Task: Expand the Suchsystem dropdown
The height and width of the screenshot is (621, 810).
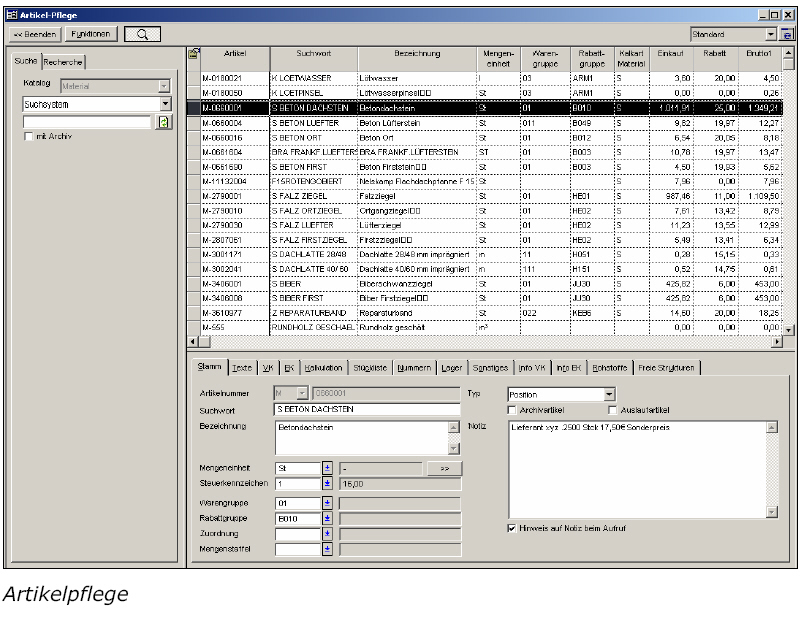Action: (165, 104)
